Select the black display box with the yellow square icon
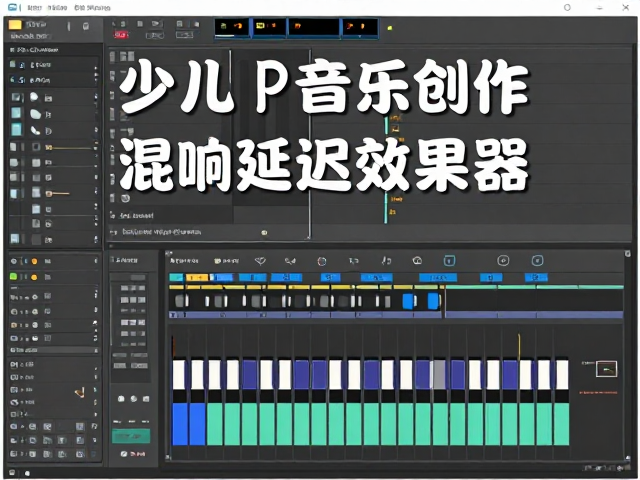 269,27
